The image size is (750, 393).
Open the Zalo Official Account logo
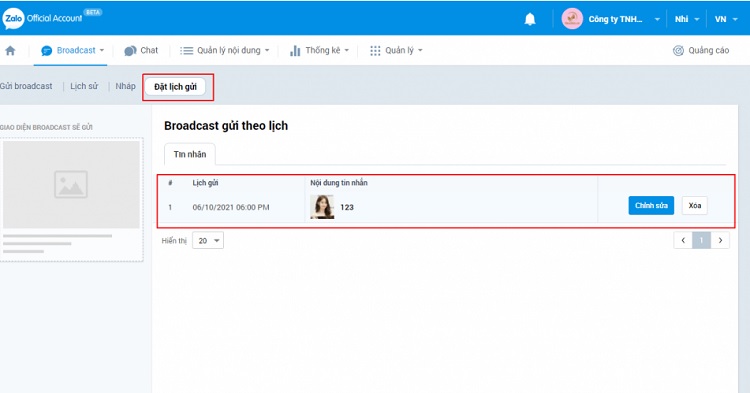(43, 18)
